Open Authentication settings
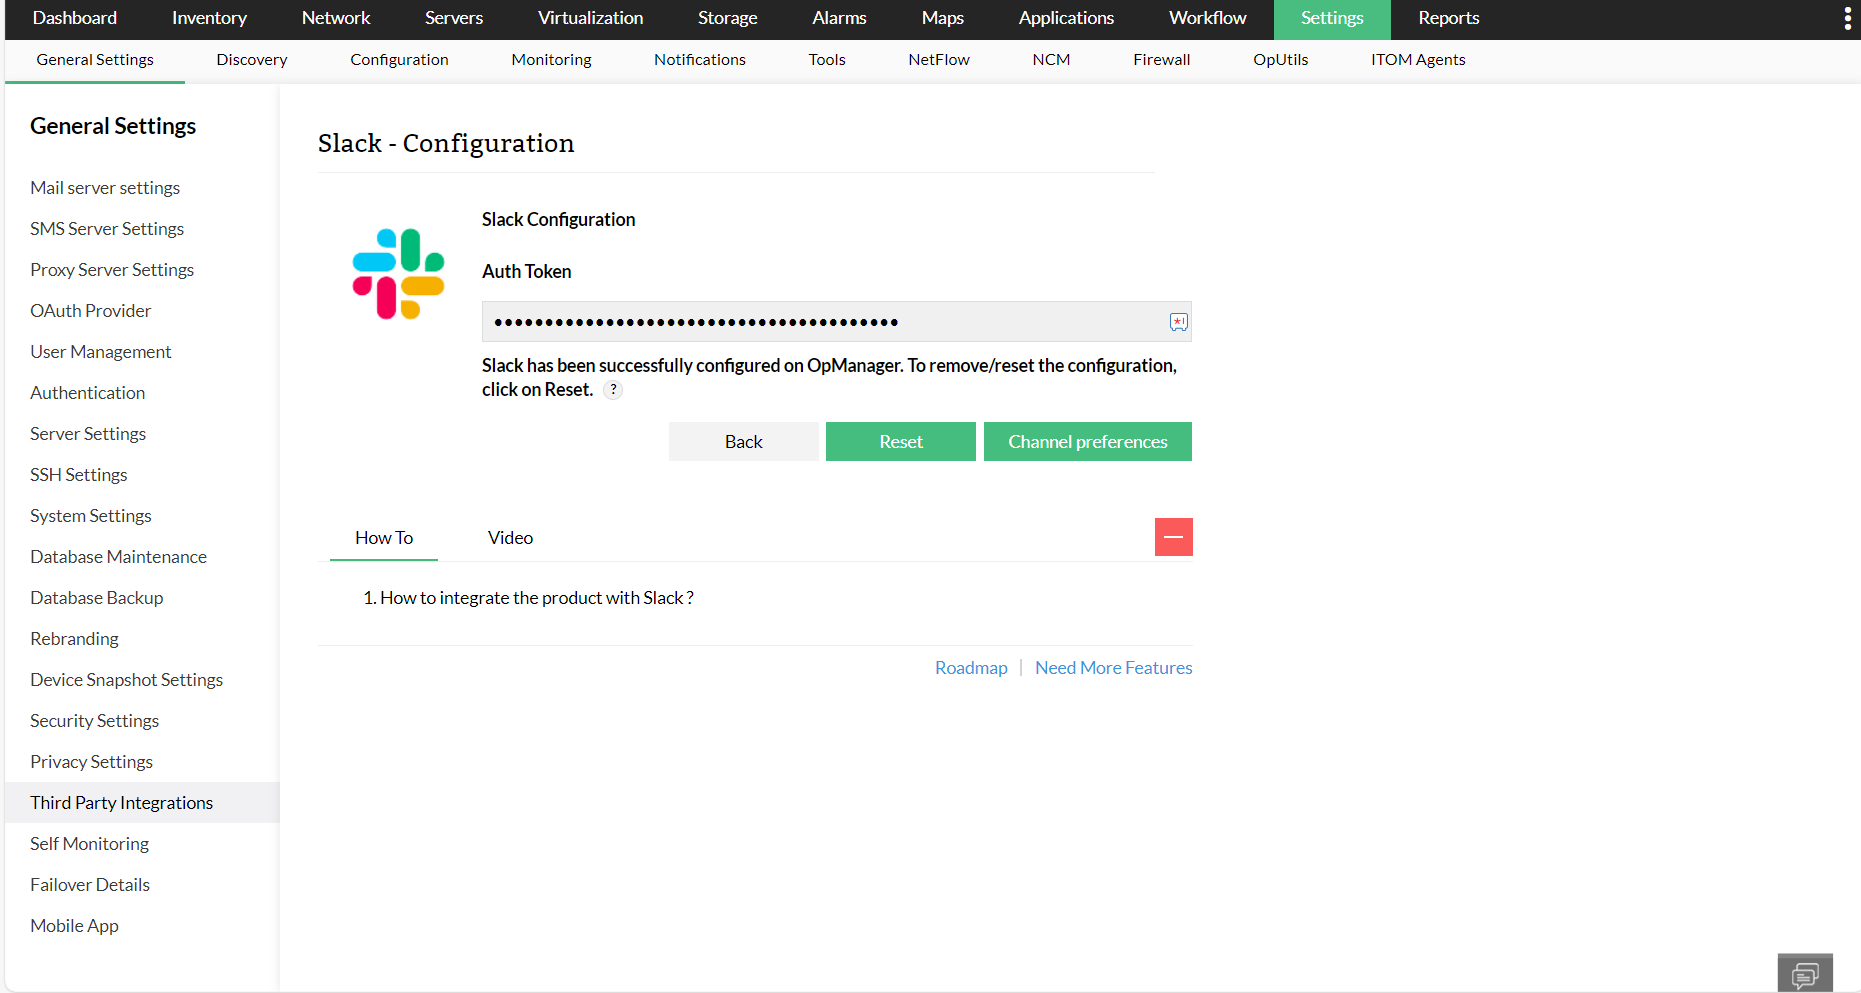Viewport: 1861px width, 993px height. [x=88, y=393]
